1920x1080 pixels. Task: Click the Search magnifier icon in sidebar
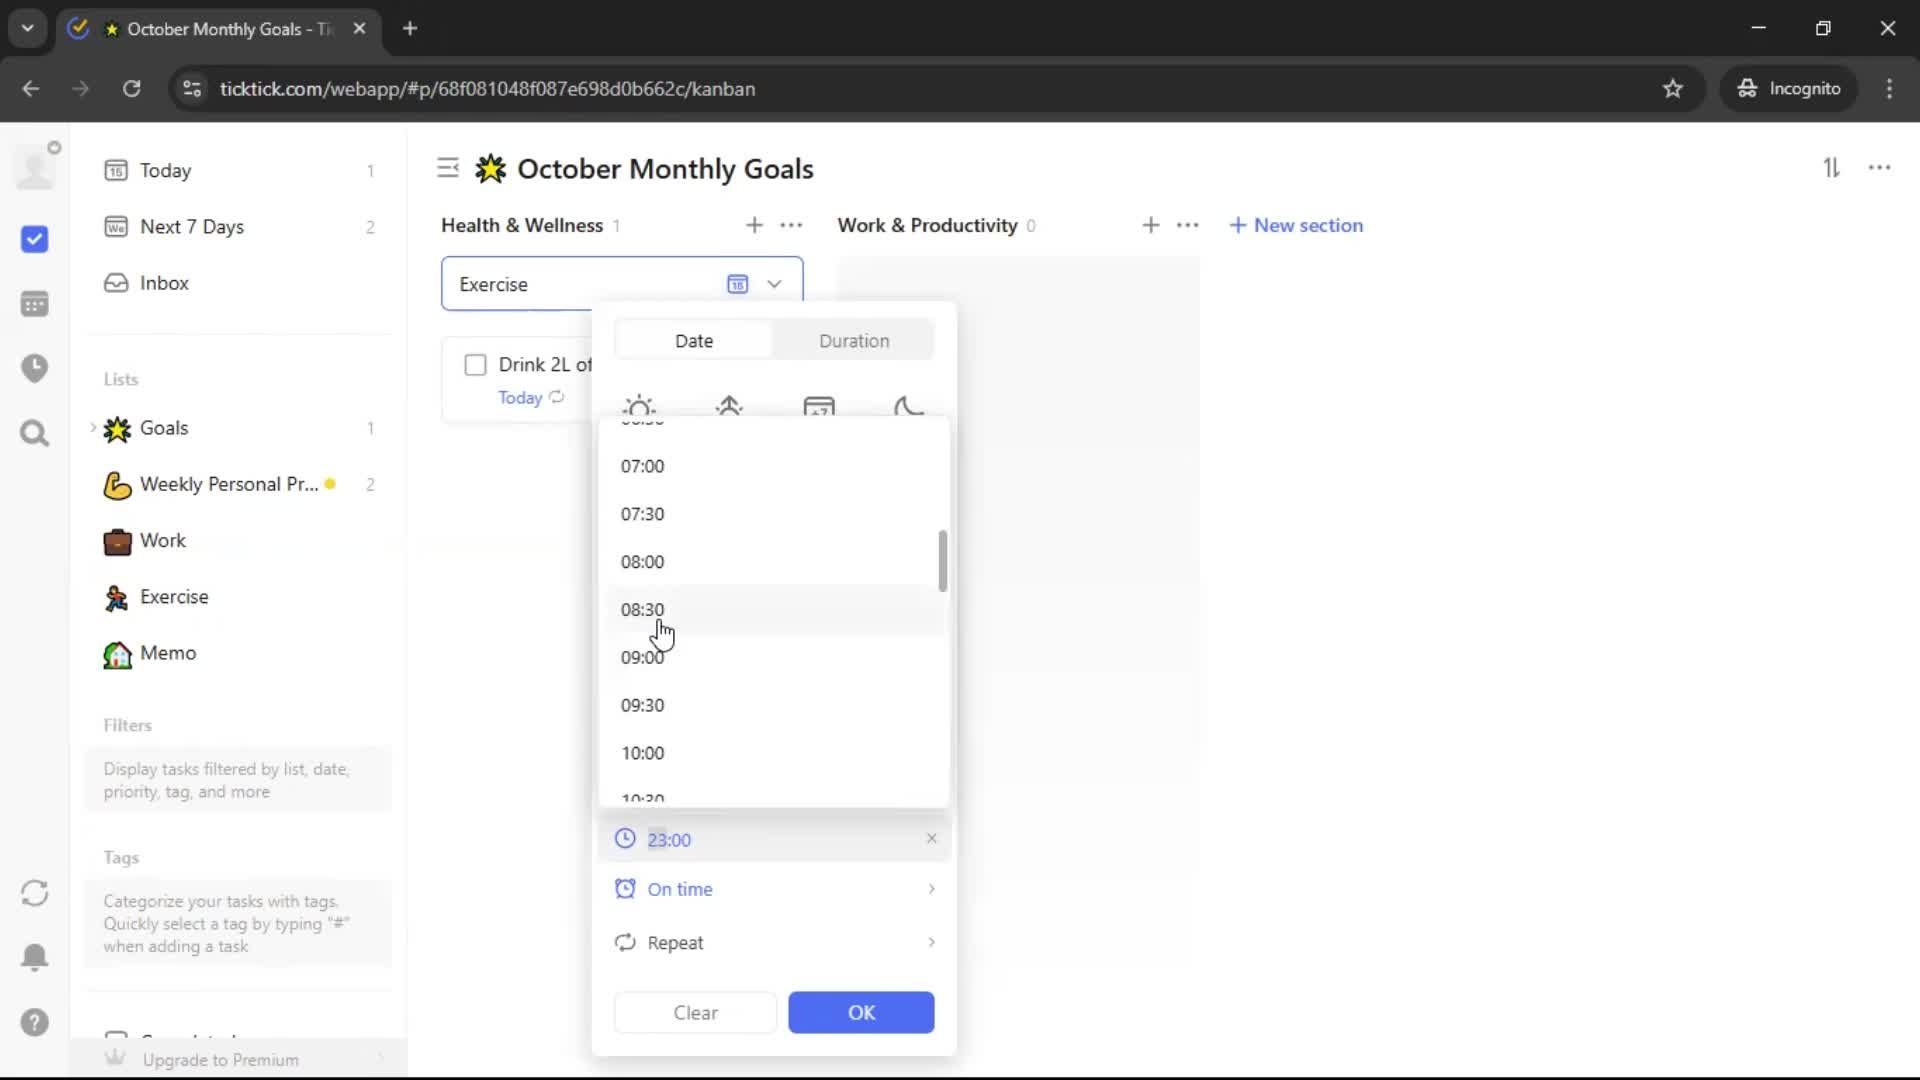[x=34, y=433]
